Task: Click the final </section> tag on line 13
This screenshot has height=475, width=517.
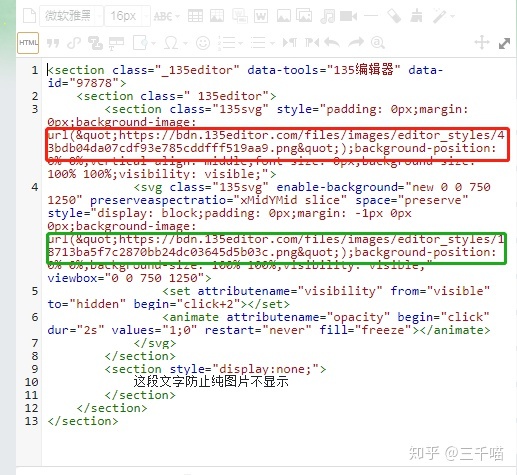Action: coord(83,421)
